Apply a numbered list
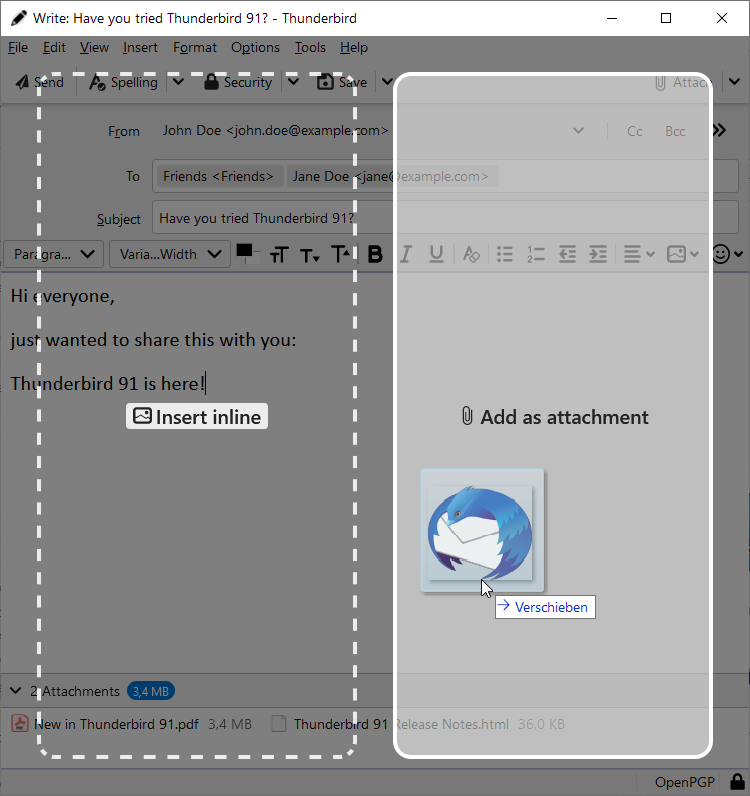This screenshot has height=796, width=750. point(536,254)
